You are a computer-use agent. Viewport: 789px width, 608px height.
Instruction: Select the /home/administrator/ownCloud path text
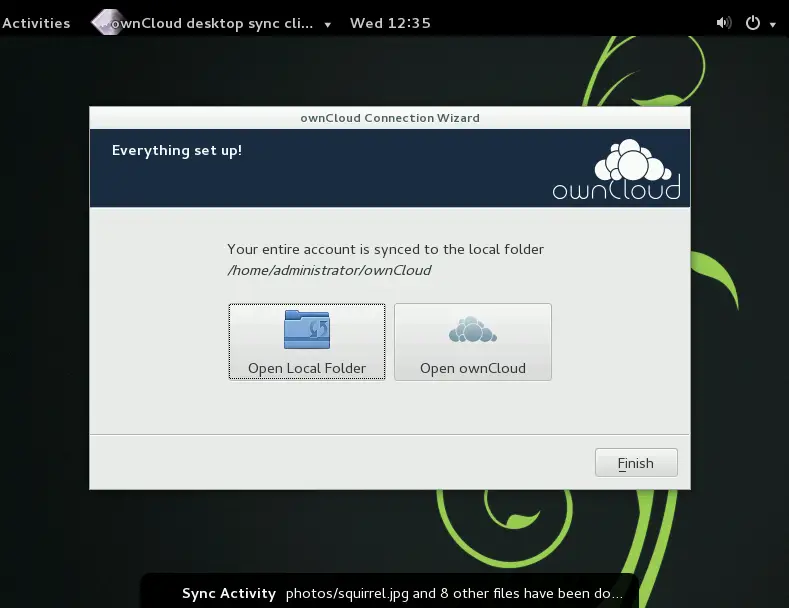pos(329,270)
